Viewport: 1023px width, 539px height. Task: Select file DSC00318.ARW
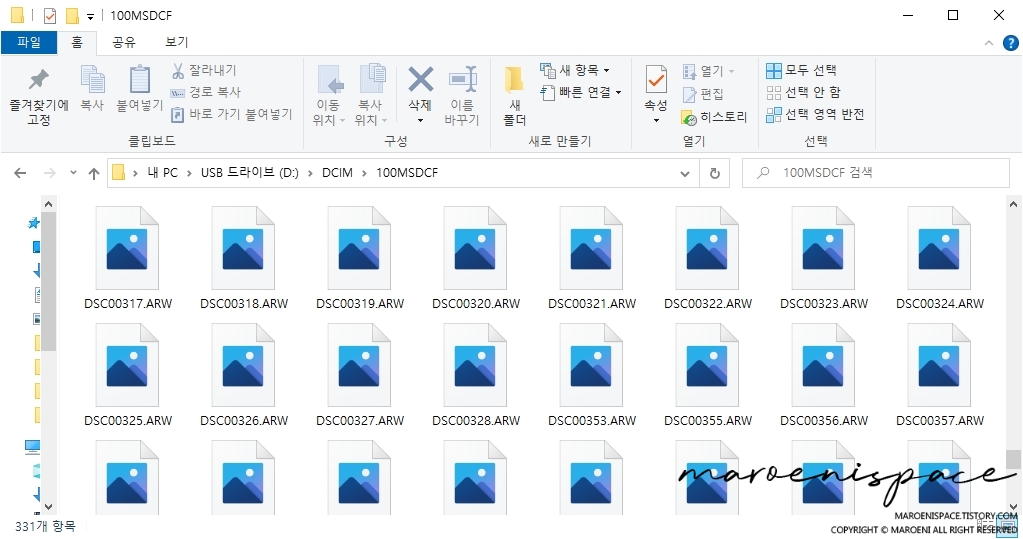tap(244, 258)
